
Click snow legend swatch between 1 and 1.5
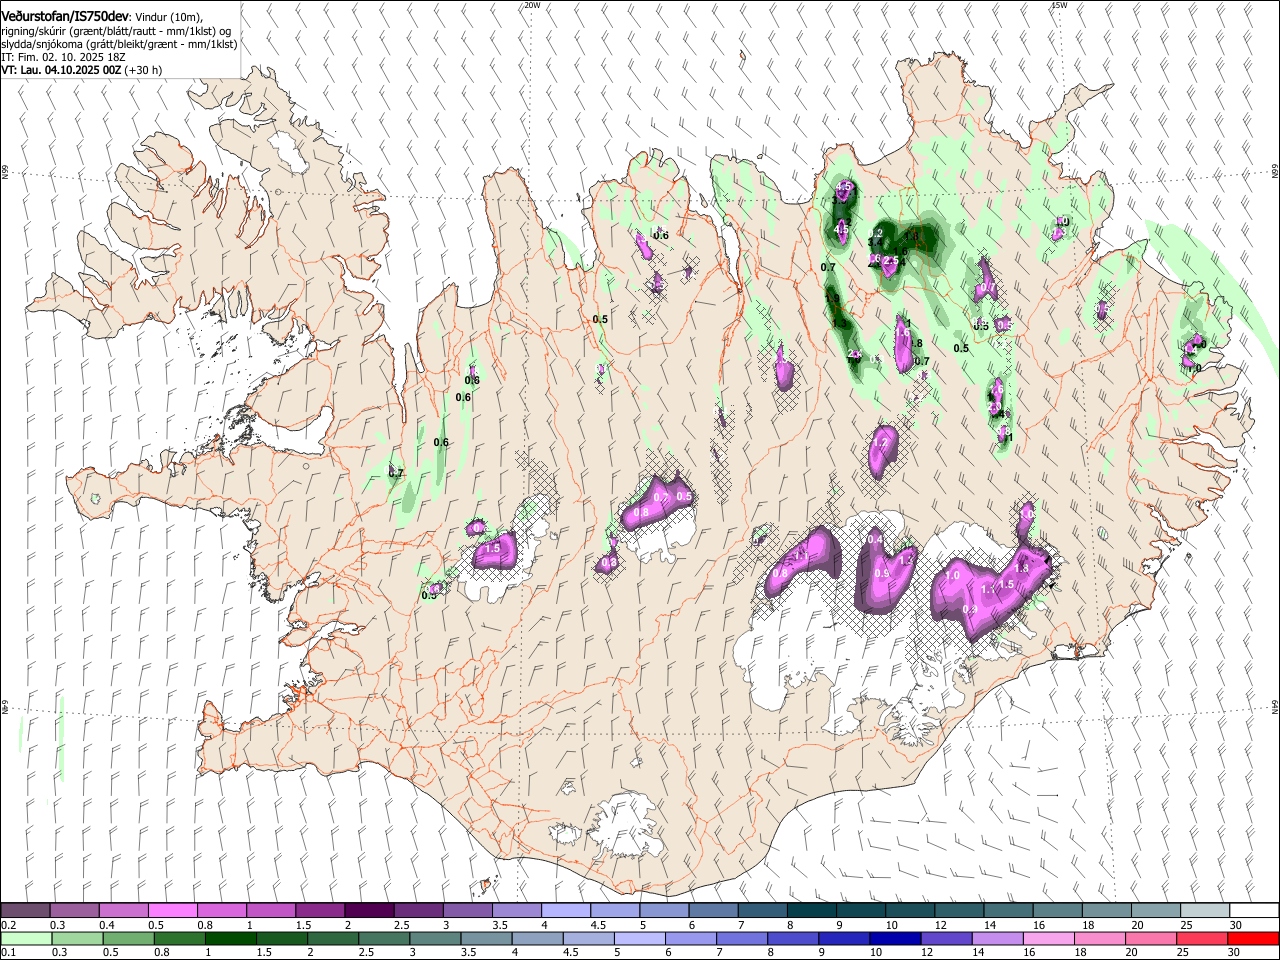pyautogui.click(x=271, y=910)
